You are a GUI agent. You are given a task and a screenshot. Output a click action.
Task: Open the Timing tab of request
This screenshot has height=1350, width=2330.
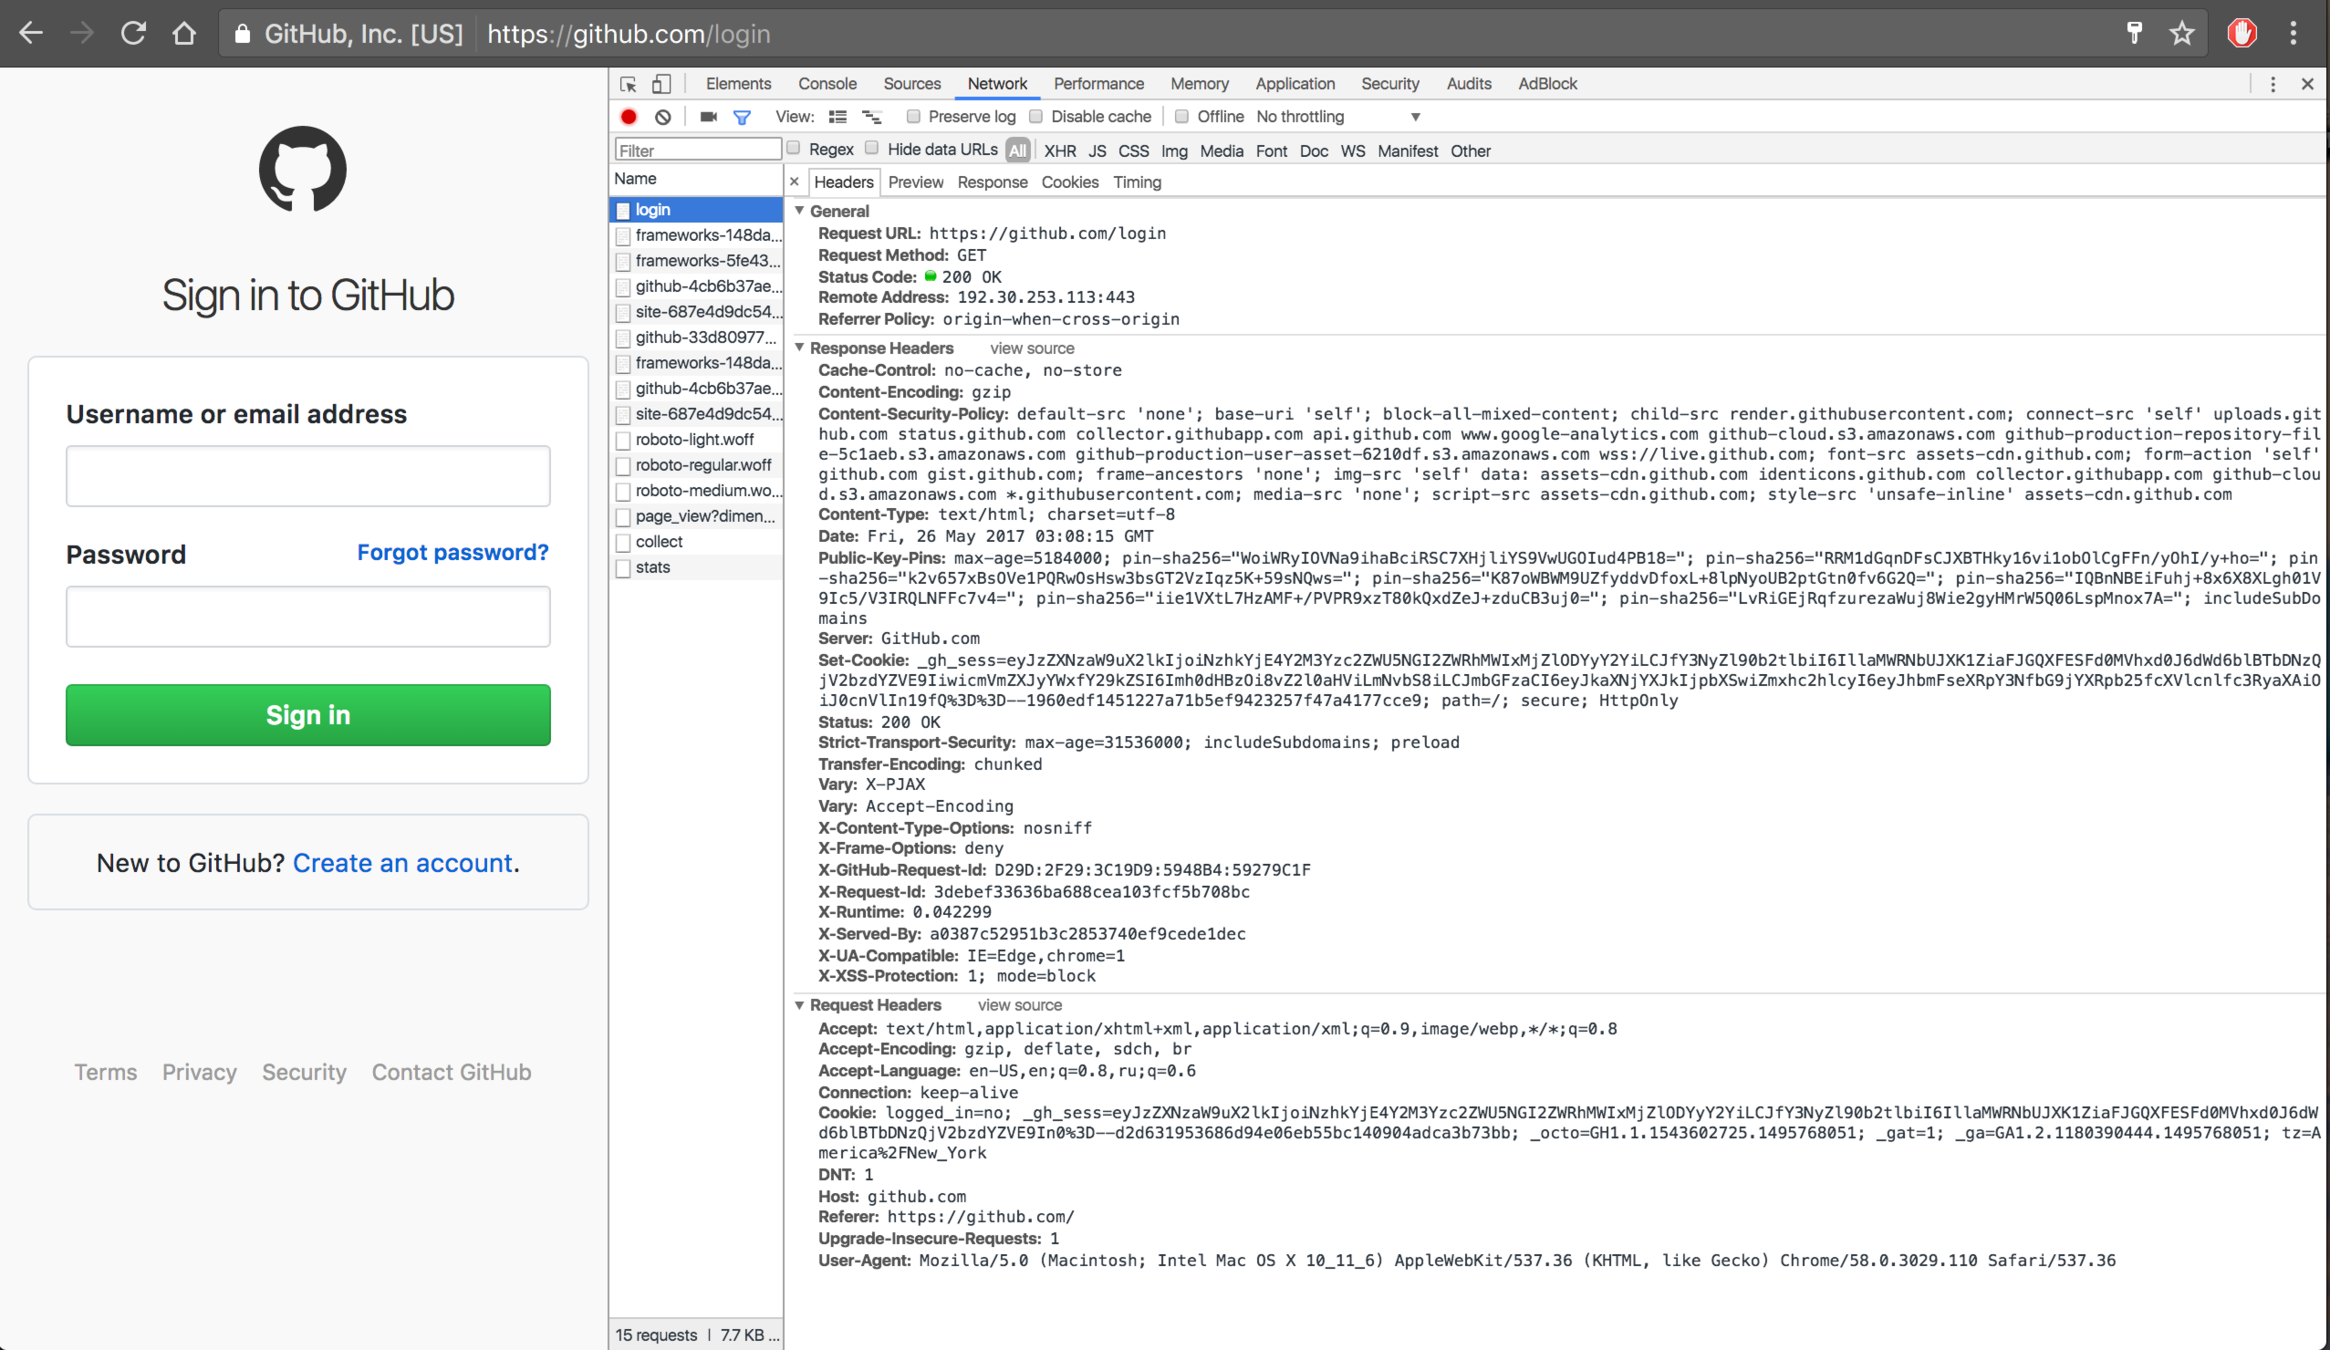pos(1137,182)
